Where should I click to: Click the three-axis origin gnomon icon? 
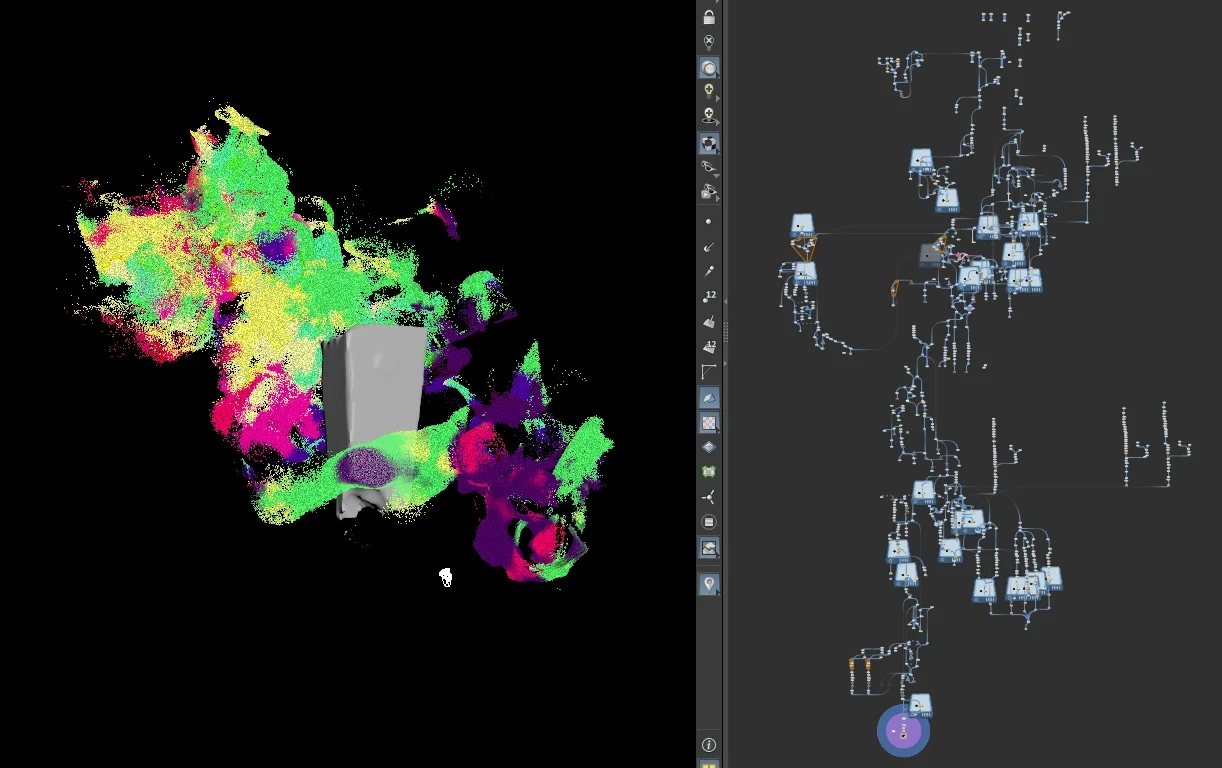pos(709,497)
